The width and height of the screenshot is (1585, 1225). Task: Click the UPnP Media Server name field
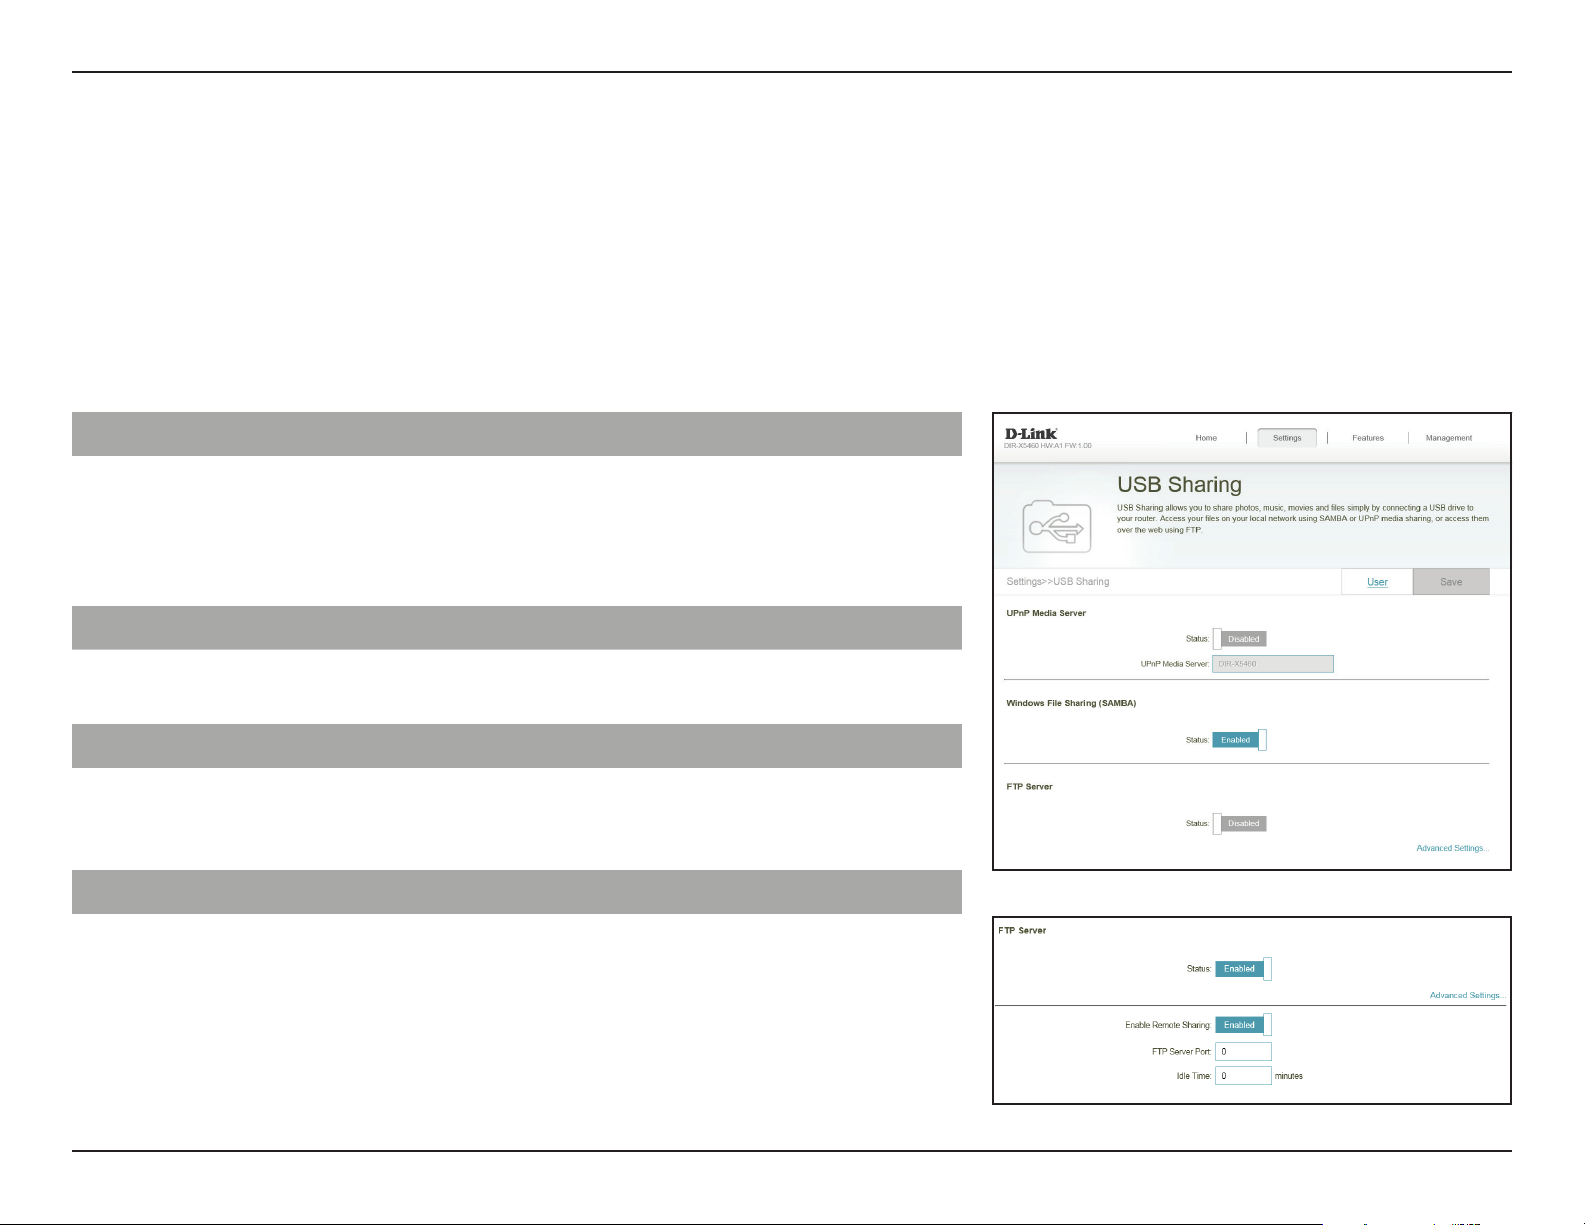pyautogui.click(x=1273, y=664)
